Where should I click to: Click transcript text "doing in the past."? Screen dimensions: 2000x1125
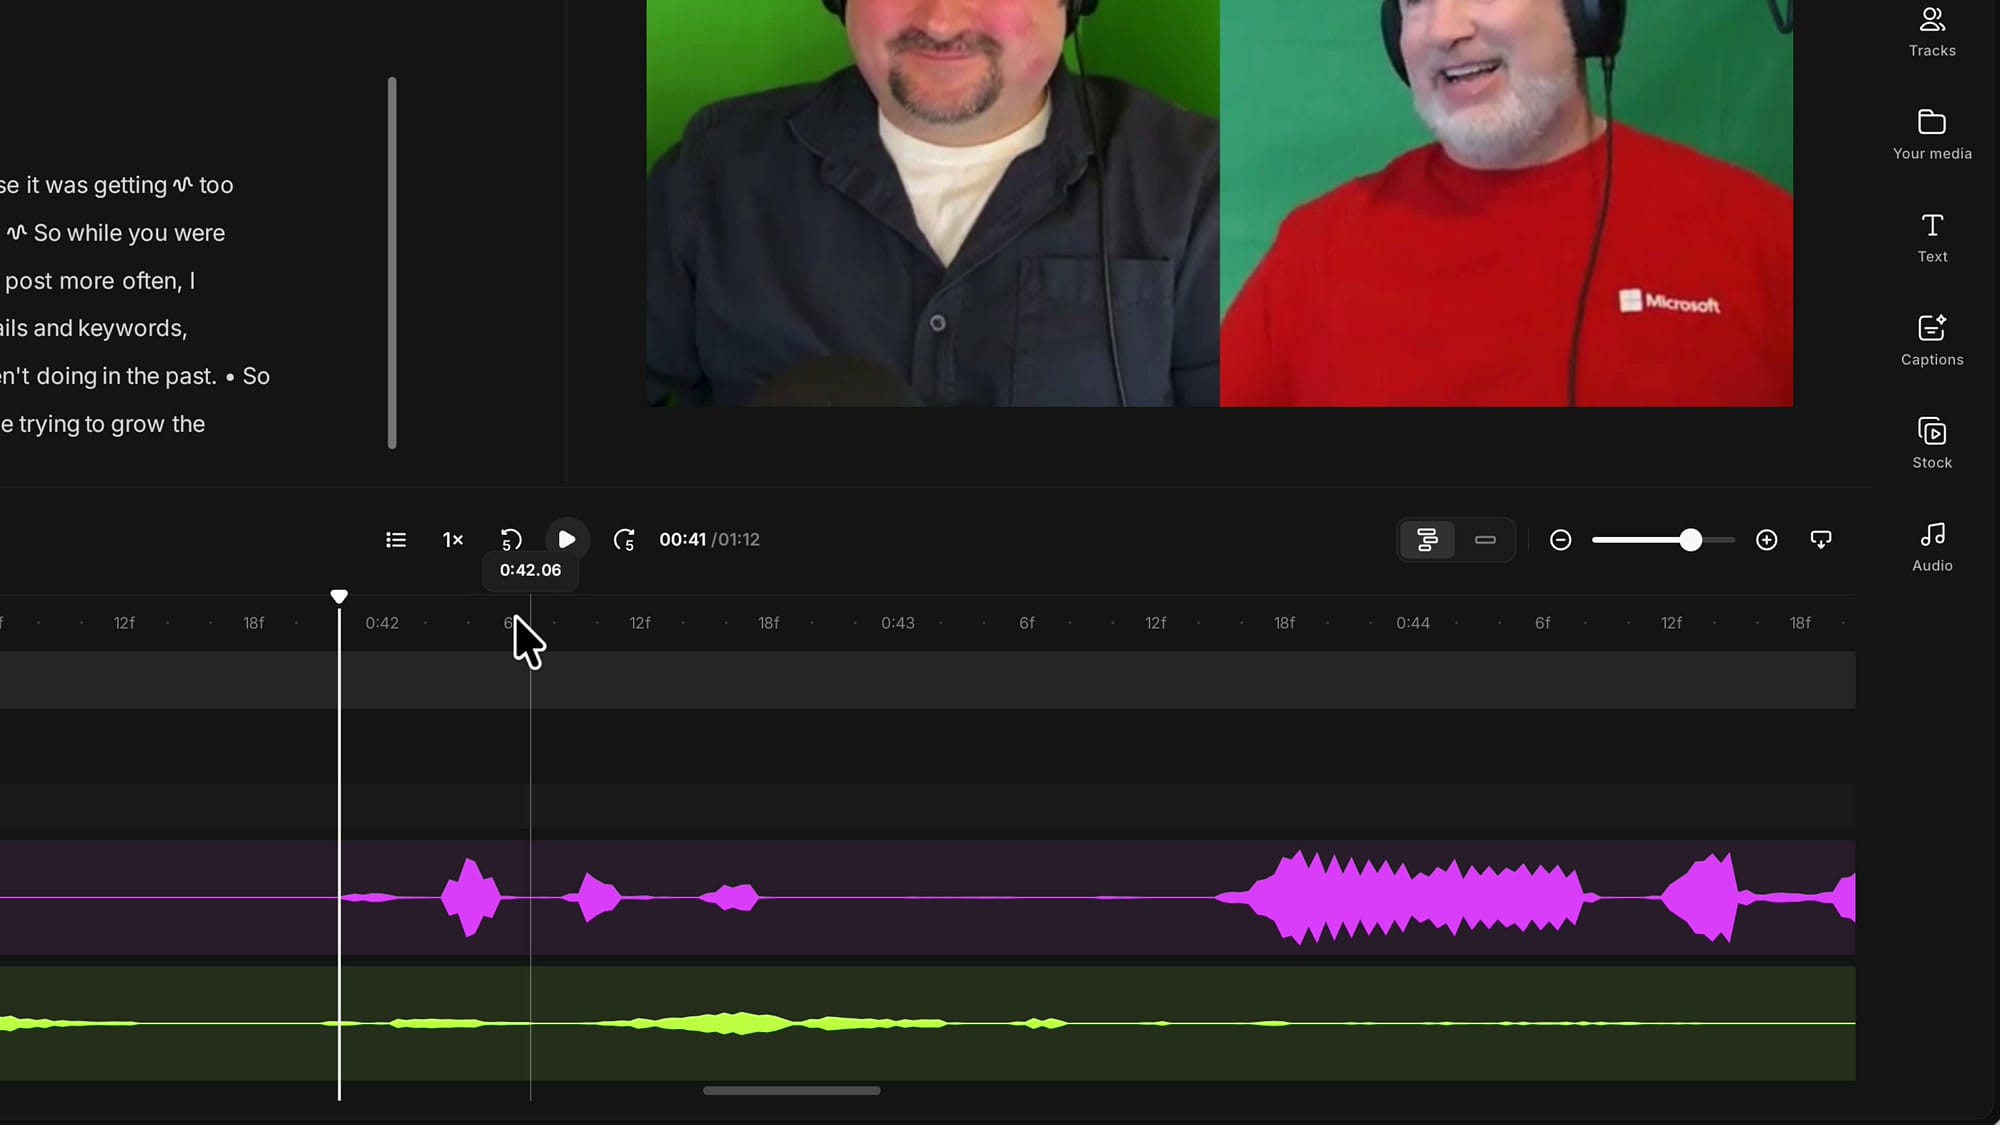[127, 376]
